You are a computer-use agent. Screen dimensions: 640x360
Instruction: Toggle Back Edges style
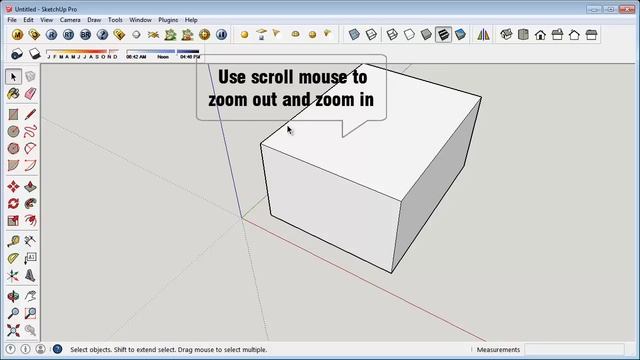tap(371, 35)
